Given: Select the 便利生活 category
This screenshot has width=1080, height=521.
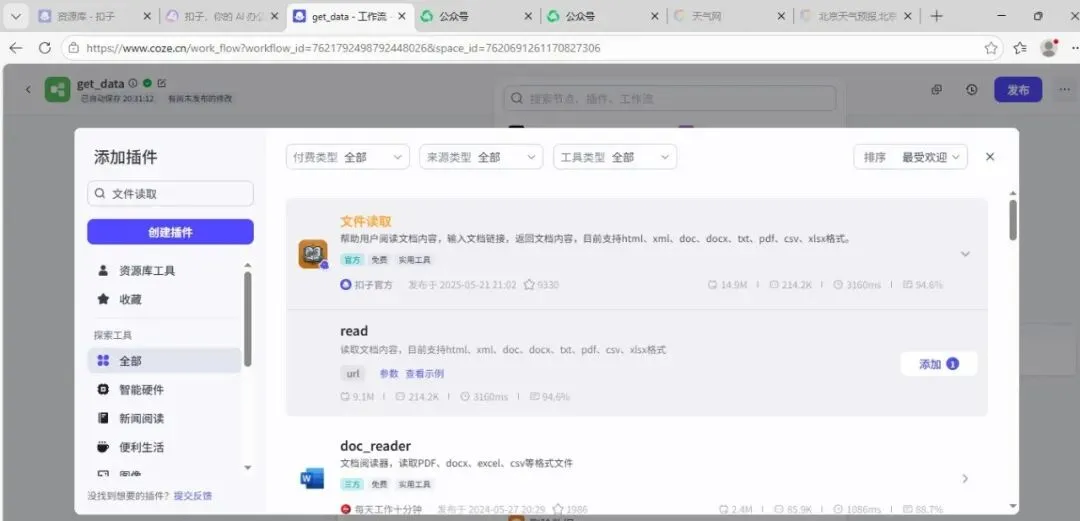Looking at the screenshot, I should click(x=164, y=447).
